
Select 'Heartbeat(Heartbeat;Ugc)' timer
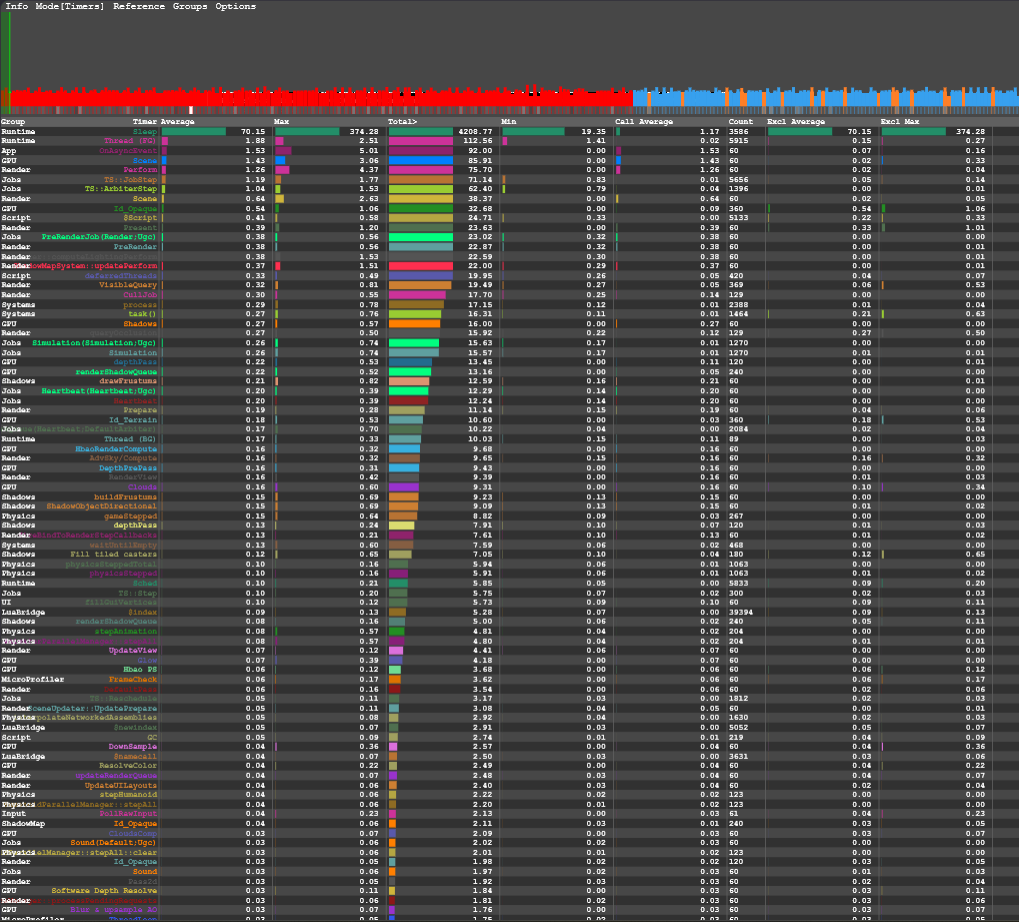99,391
